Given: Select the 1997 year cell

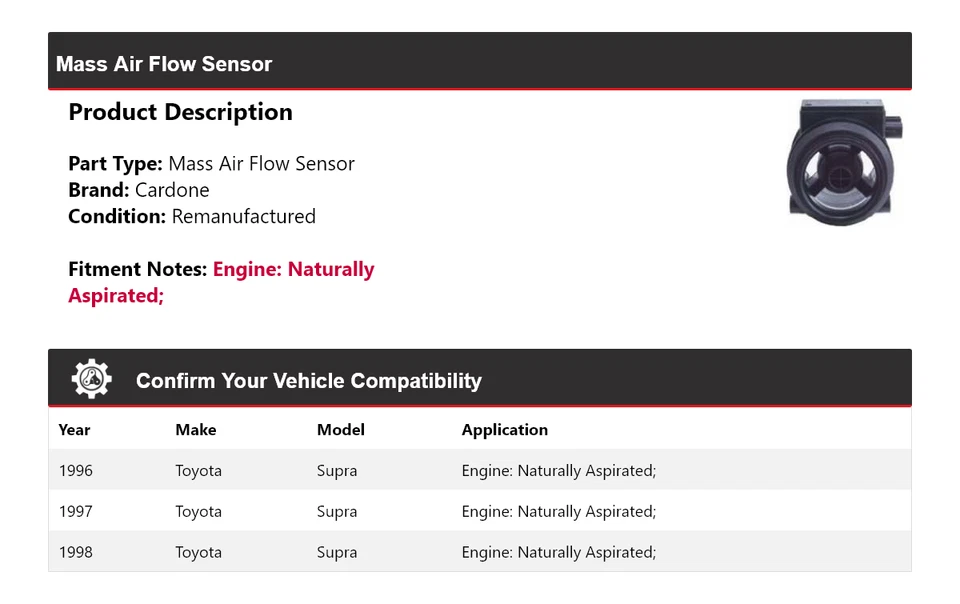Looking at the screenshot, I should (75, 512).
